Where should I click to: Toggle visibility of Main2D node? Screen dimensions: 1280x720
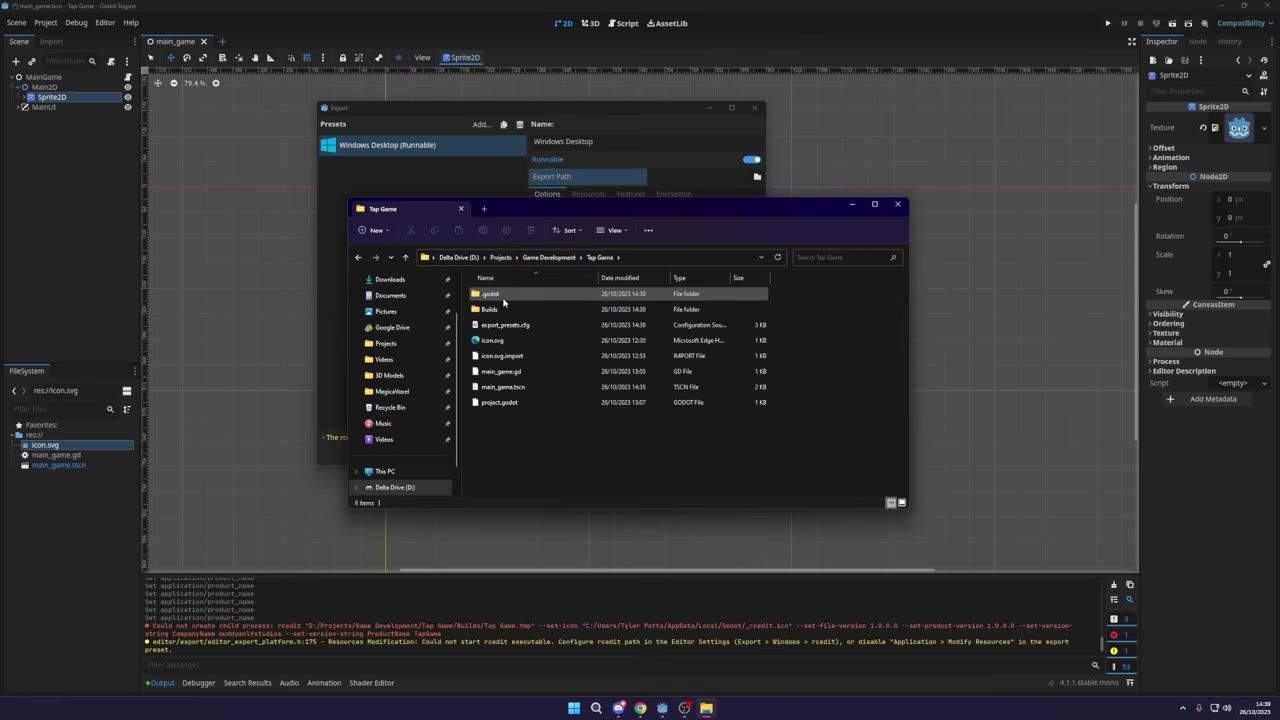click(x=127, y=87)
